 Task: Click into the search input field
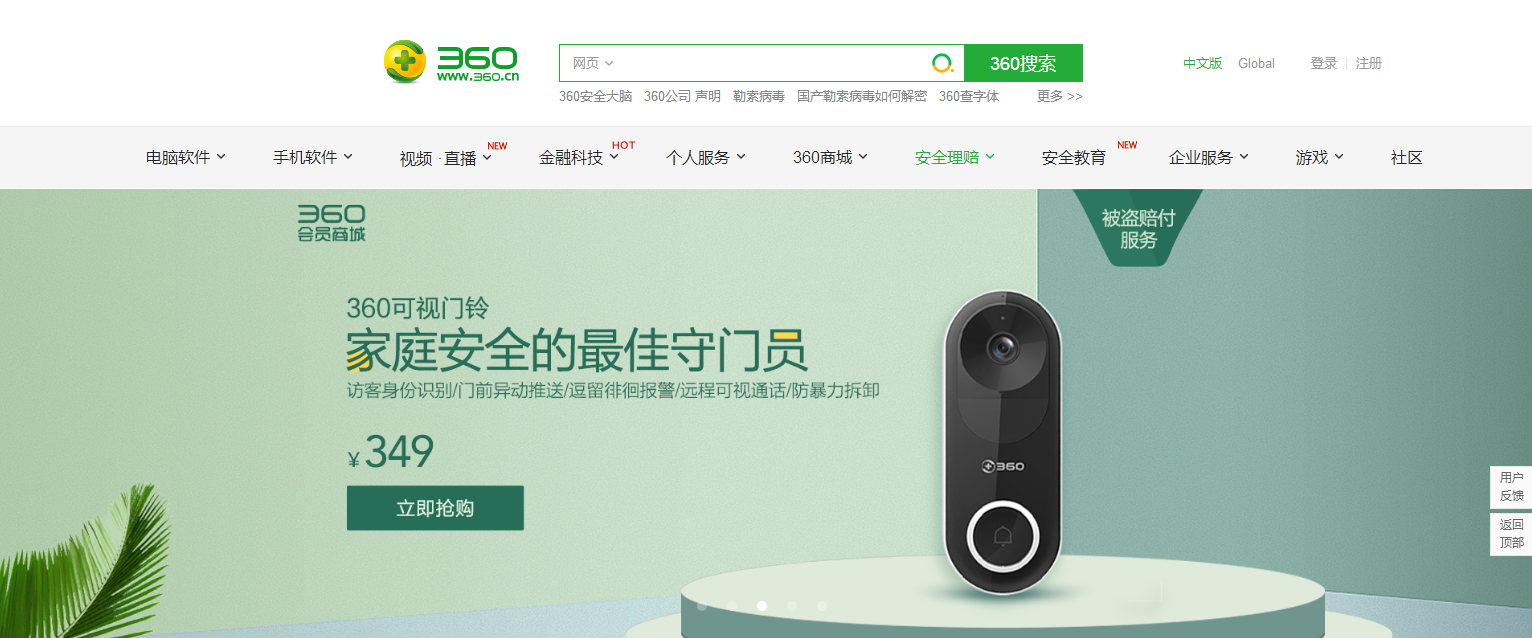click(772, 63)
